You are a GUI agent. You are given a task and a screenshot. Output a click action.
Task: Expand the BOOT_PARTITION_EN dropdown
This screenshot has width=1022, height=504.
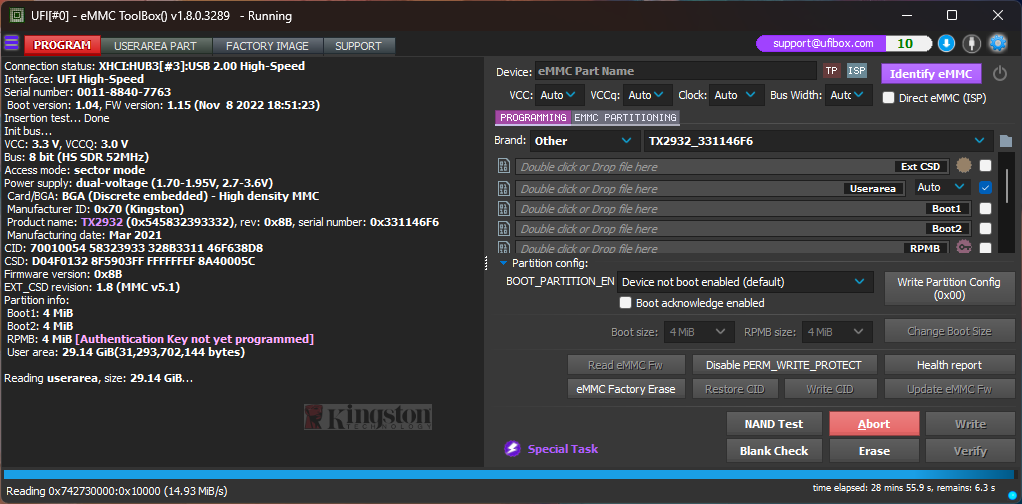pos(744,282)
